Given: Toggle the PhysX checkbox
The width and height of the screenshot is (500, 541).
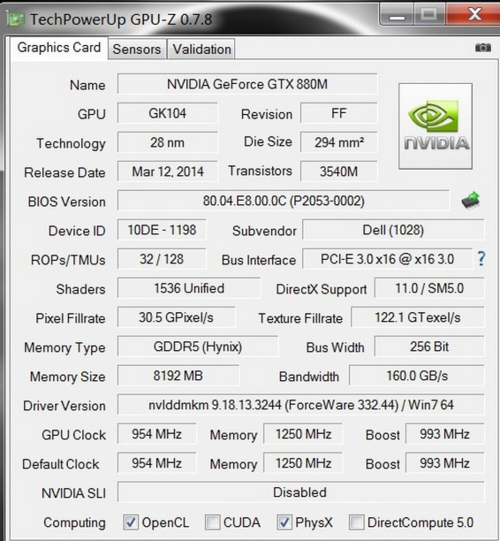Looking at the screenshot, I should tap(285, 522).
